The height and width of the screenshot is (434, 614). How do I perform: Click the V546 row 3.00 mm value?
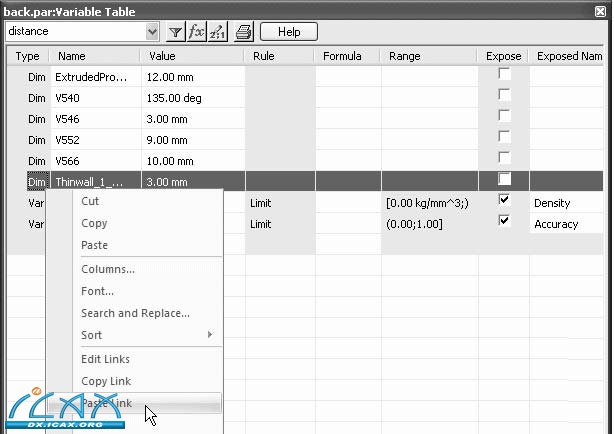pyautogui.click(x=193, y=119)
